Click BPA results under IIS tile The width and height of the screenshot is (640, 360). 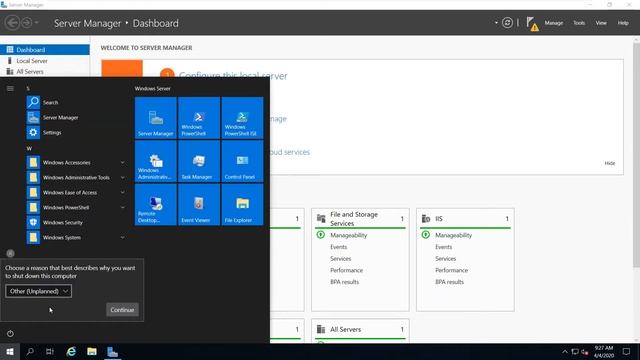(449, 282)
